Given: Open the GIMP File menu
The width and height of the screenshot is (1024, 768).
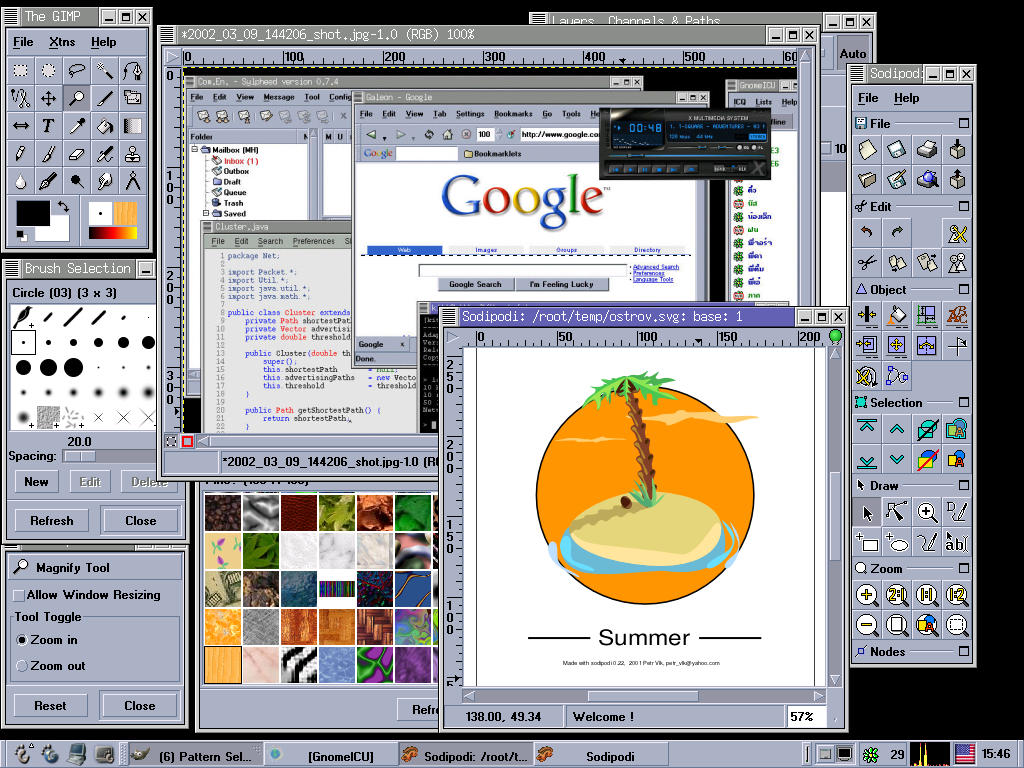Looking at the screenshot, I should (x=23, y=42).
